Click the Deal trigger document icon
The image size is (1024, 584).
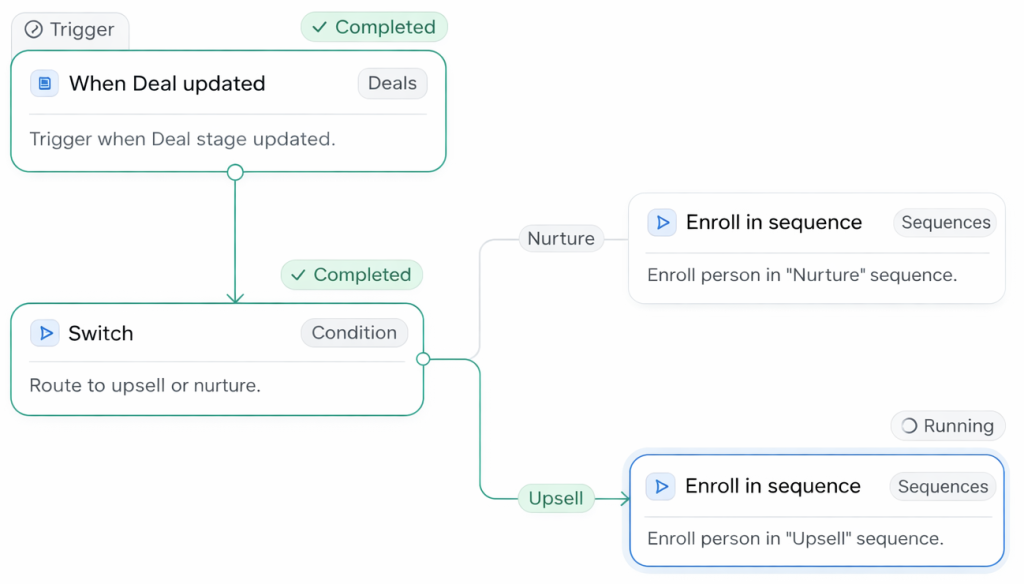pyautogui.click(x=44, y=84)
